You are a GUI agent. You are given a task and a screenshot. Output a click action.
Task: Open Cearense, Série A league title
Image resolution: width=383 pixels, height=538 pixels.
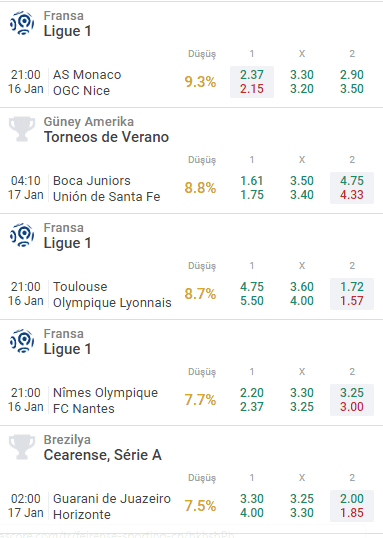(x=103, y=455)
